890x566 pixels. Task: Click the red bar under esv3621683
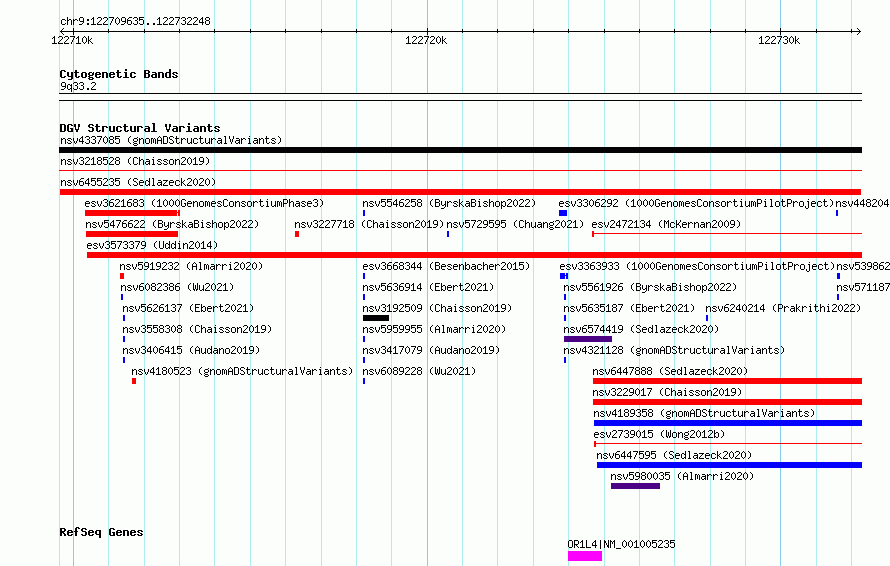132,213
